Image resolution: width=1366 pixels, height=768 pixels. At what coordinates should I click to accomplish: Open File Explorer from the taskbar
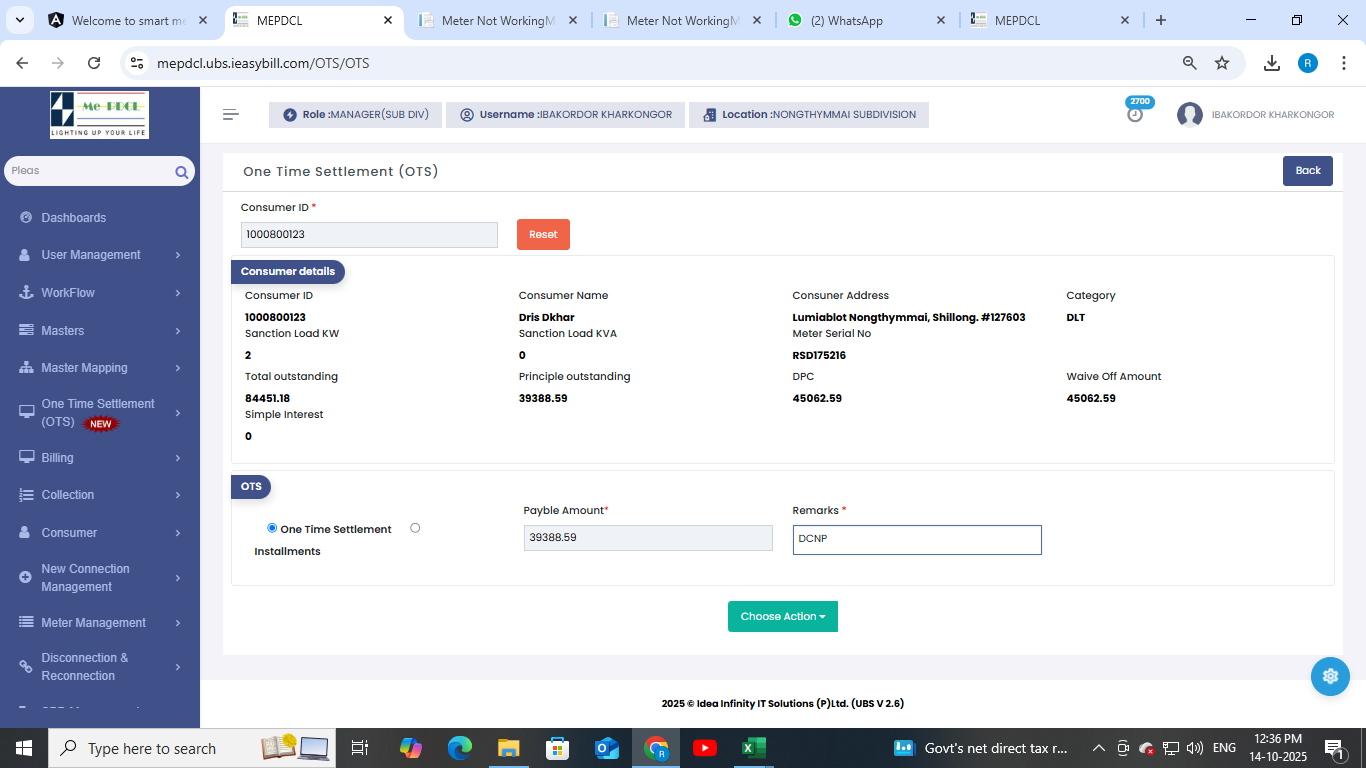tap(509, 748)
